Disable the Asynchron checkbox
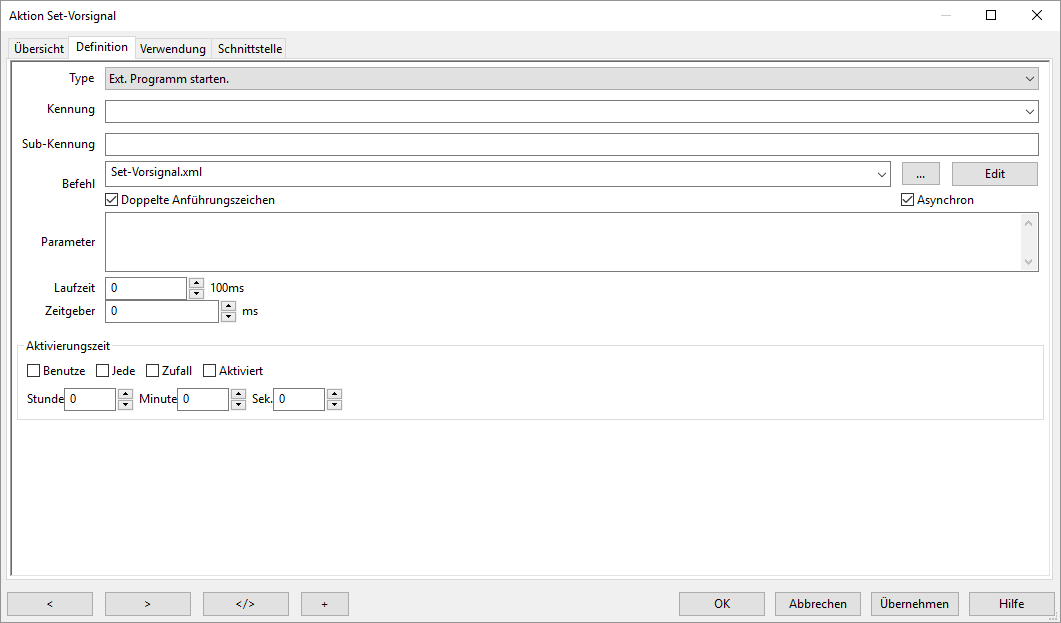The width and height of the screenshot is (1061, 623). point(908,200)
